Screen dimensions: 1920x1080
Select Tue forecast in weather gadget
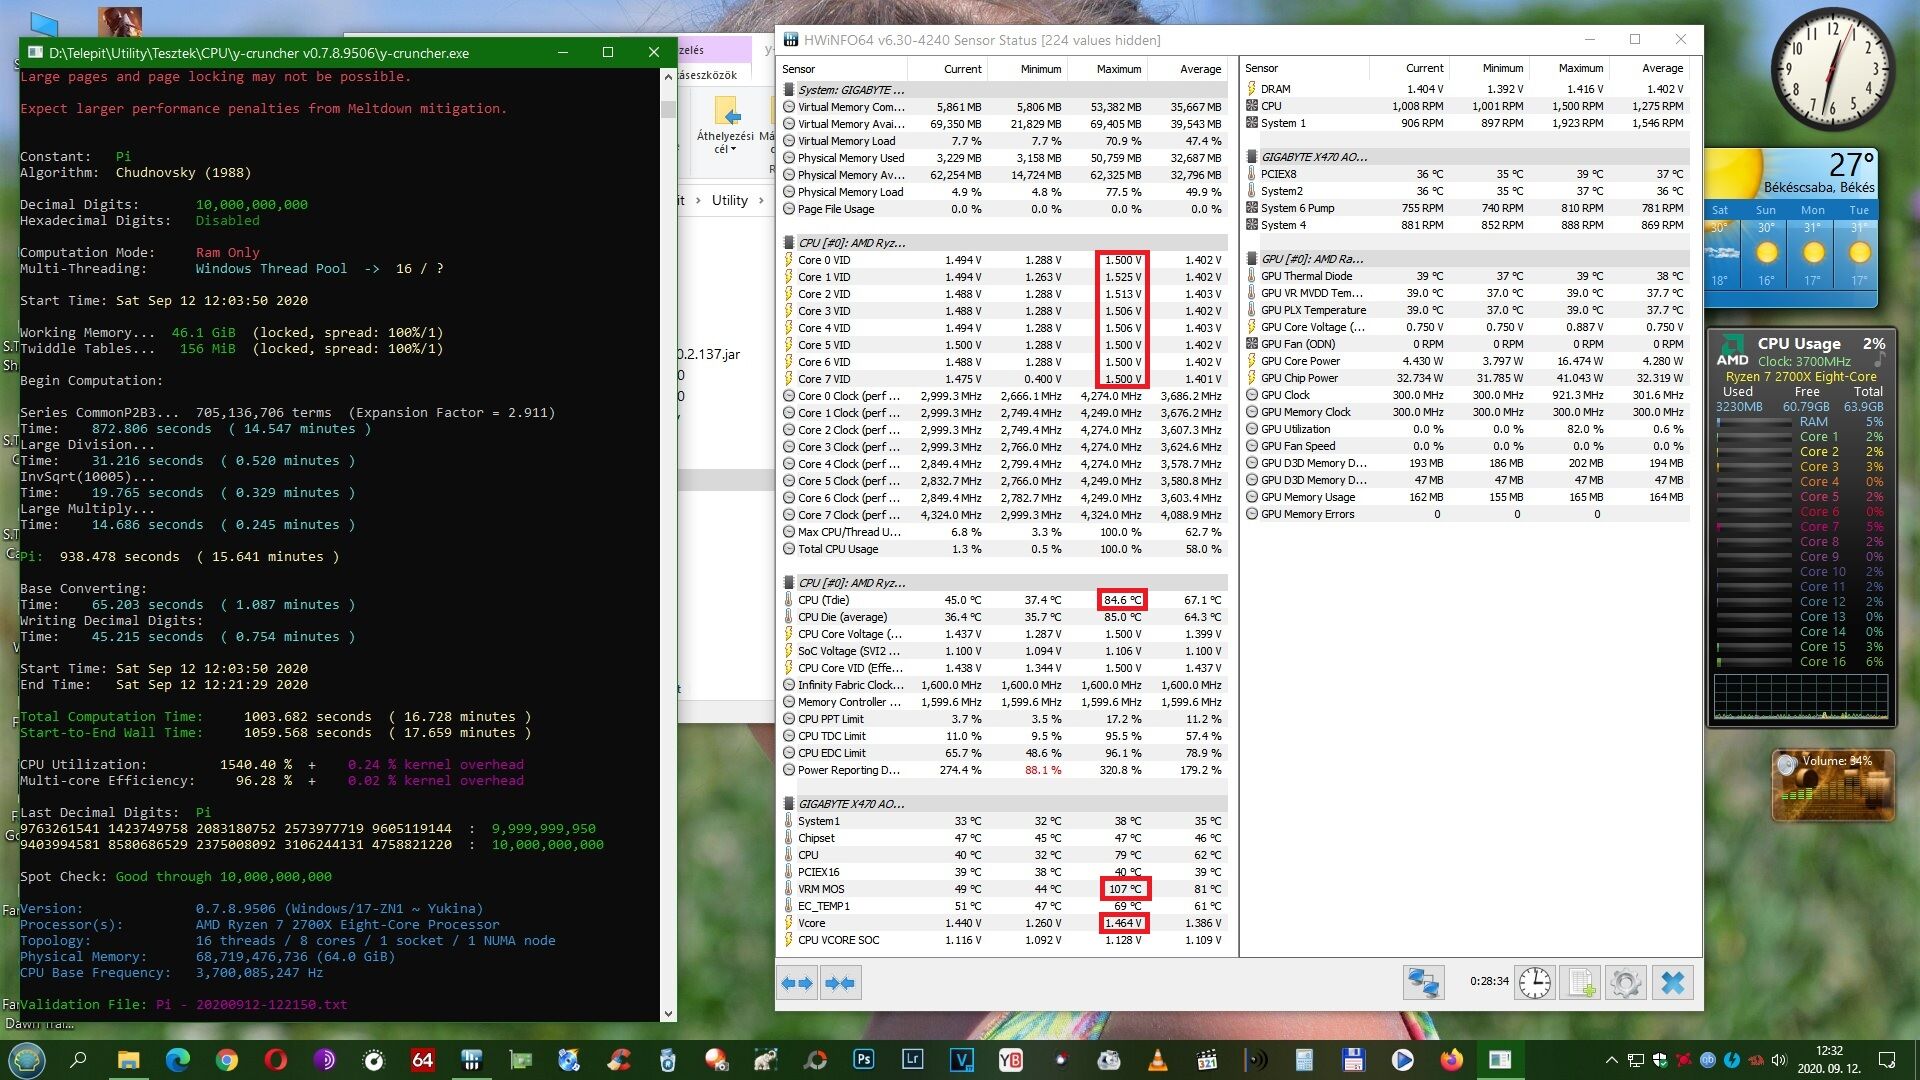point(1859,245)
